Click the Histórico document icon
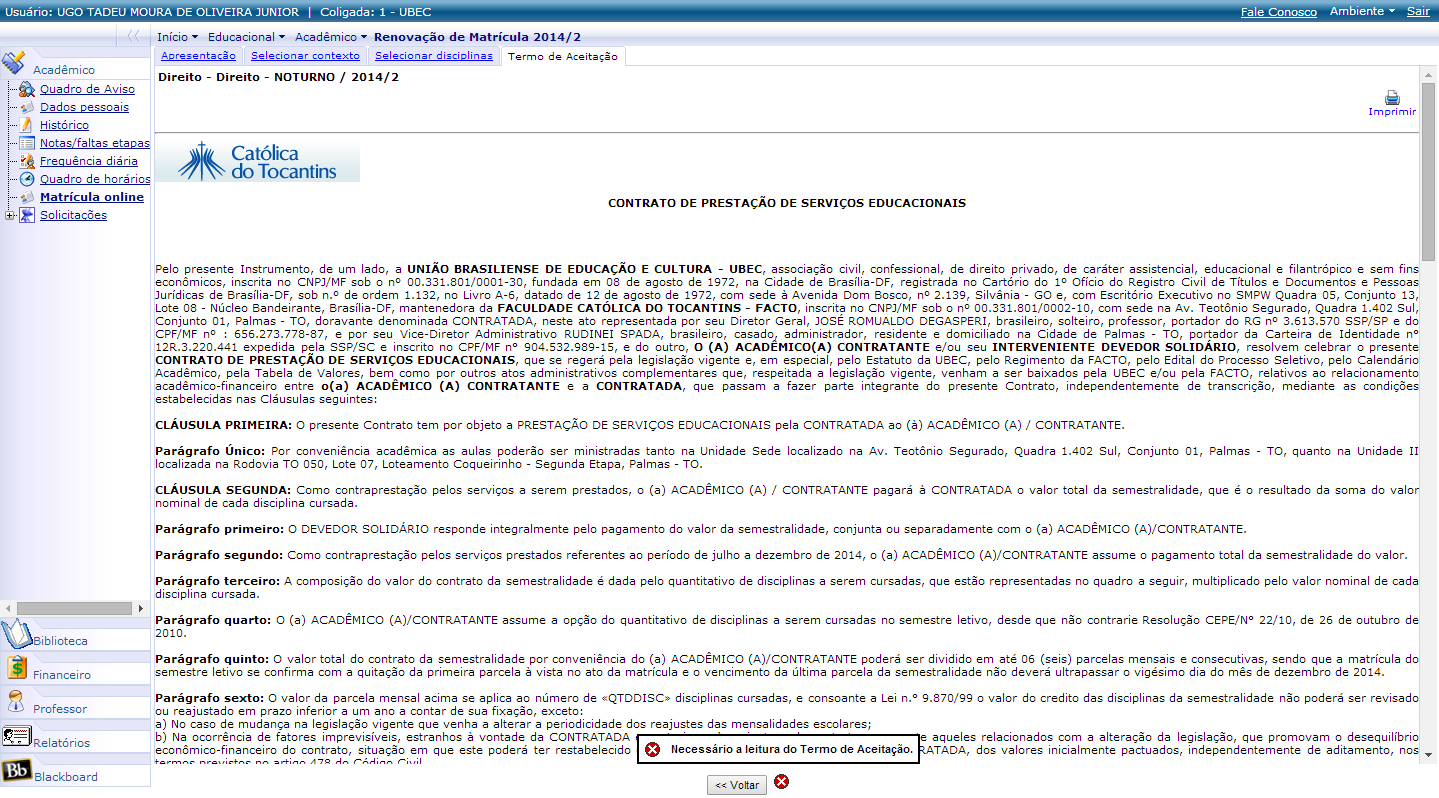The image size is (1439, 798). (x=27, y=125)
